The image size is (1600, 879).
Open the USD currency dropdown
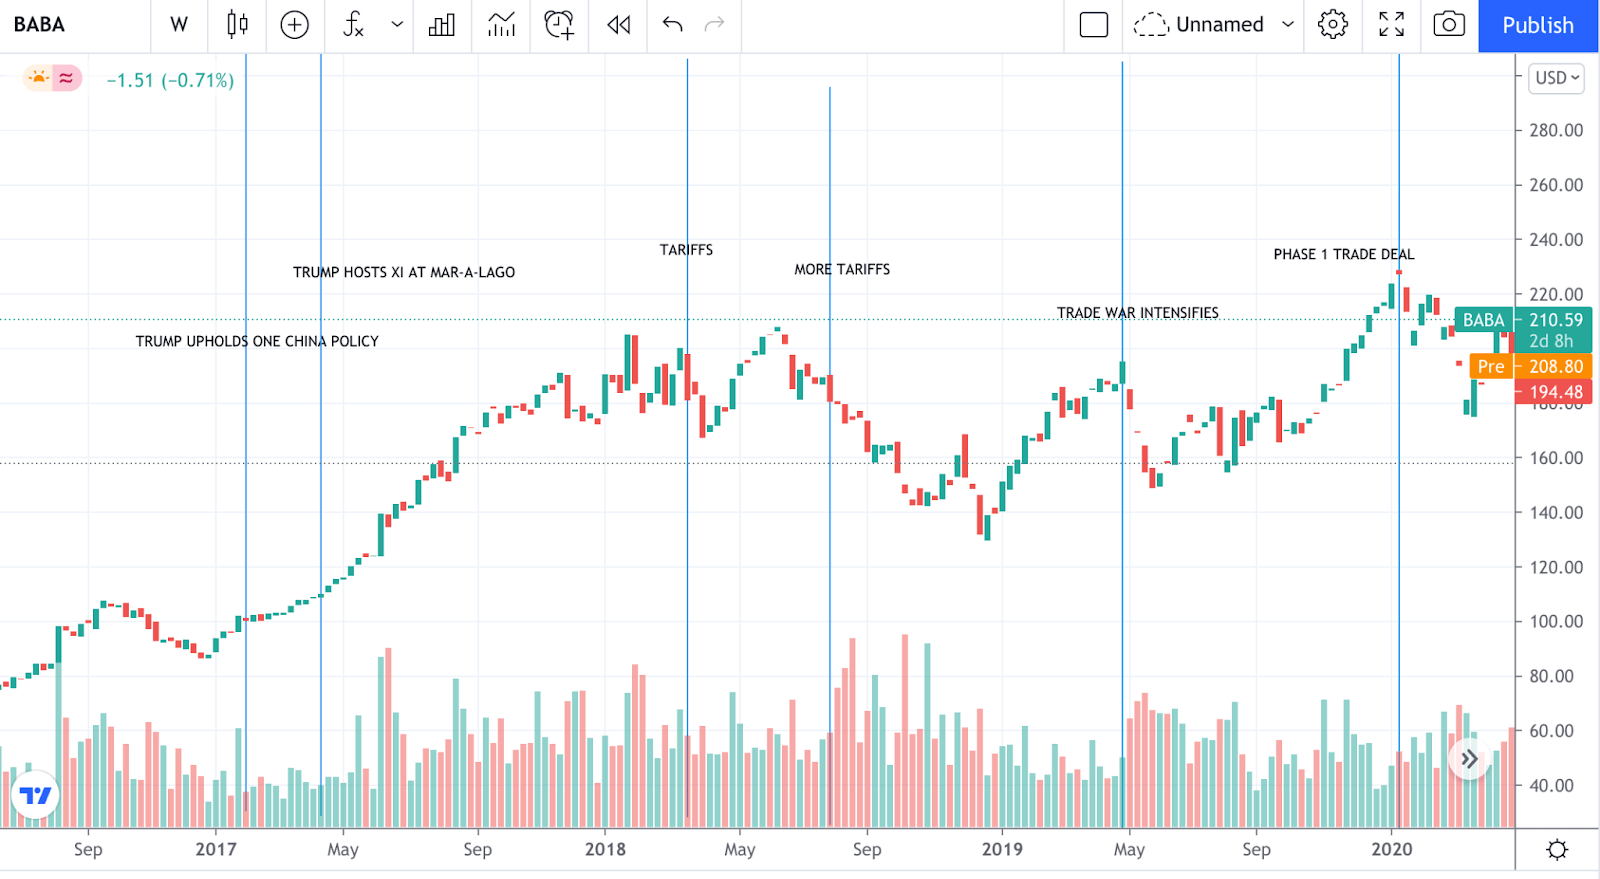[1557, 78]
